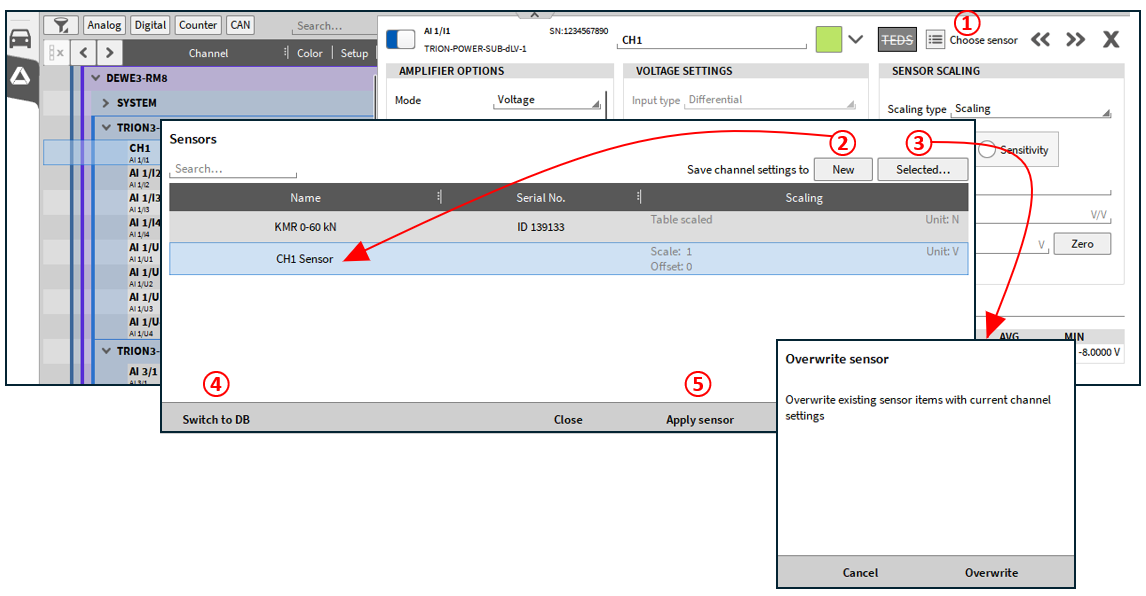This screenshot has width=1146, height=596.
Task: Open the Mode Voltage dropdown
Action: pyautogui.click(x=550, y=100)
